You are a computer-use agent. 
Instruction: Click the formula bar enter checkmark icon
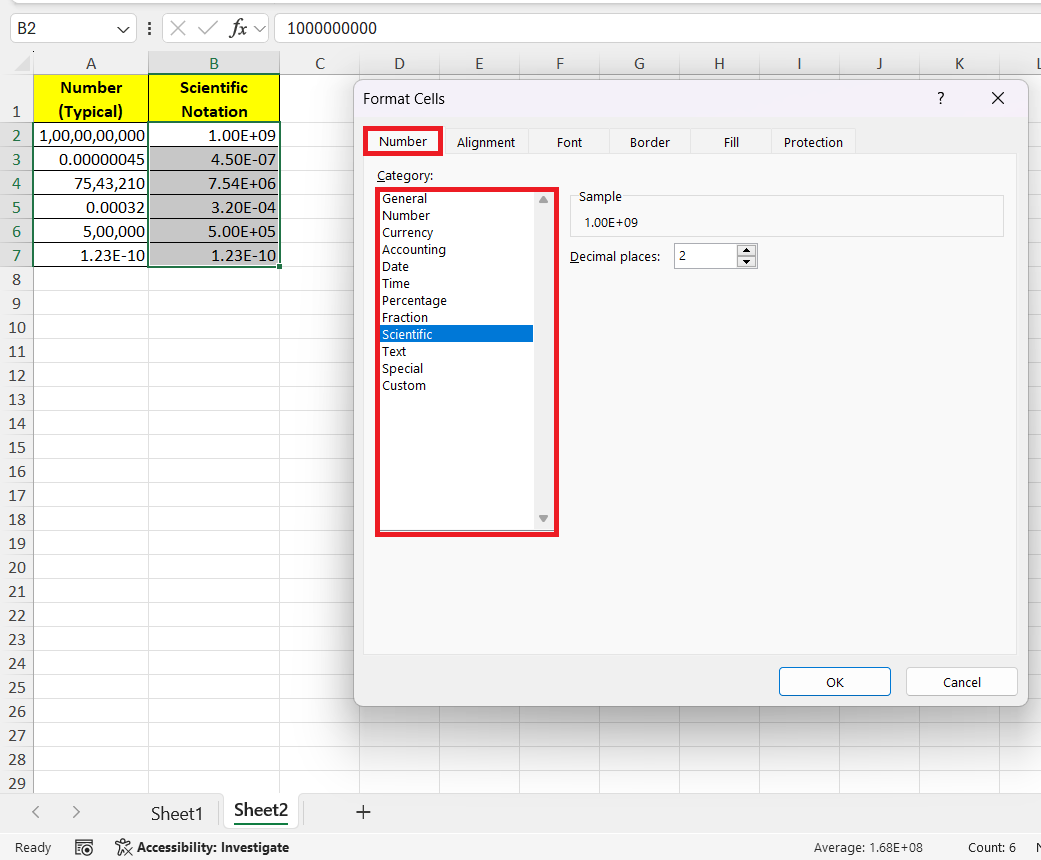(207, 28)
